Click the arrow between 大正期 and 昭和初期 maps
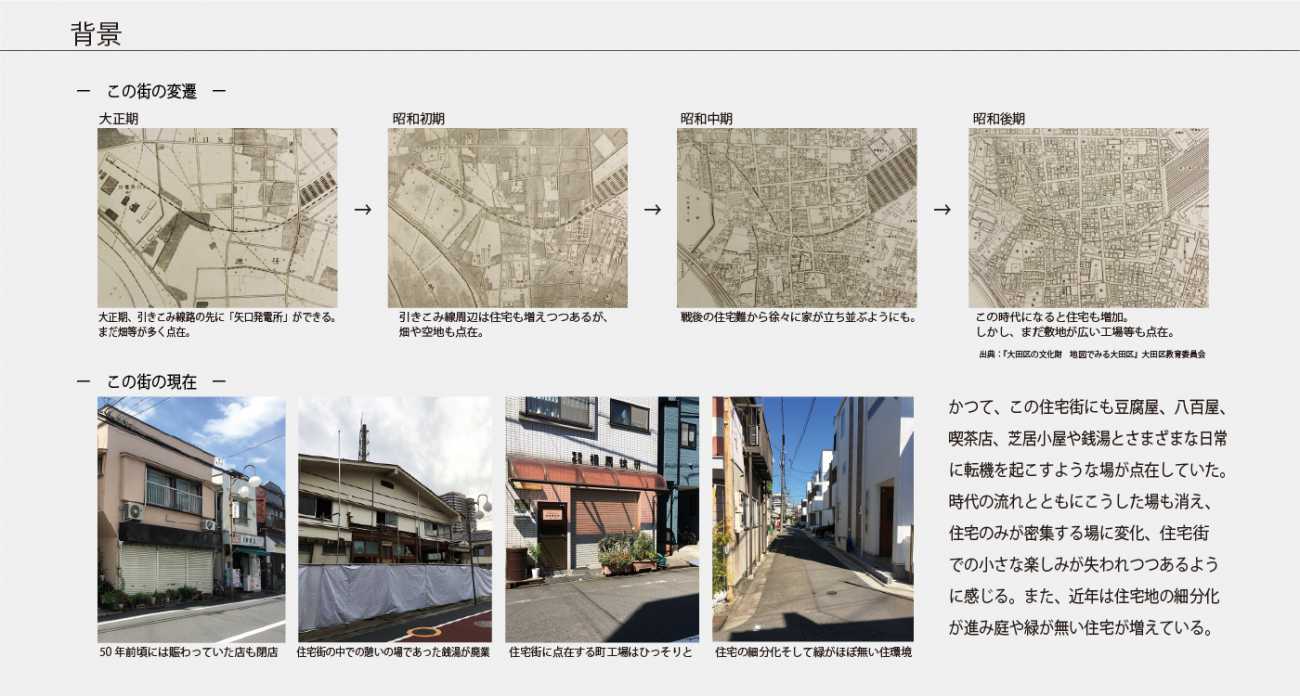Image resolution: width=1300 pixels, height=696 pixels. (x=363, y=210)
